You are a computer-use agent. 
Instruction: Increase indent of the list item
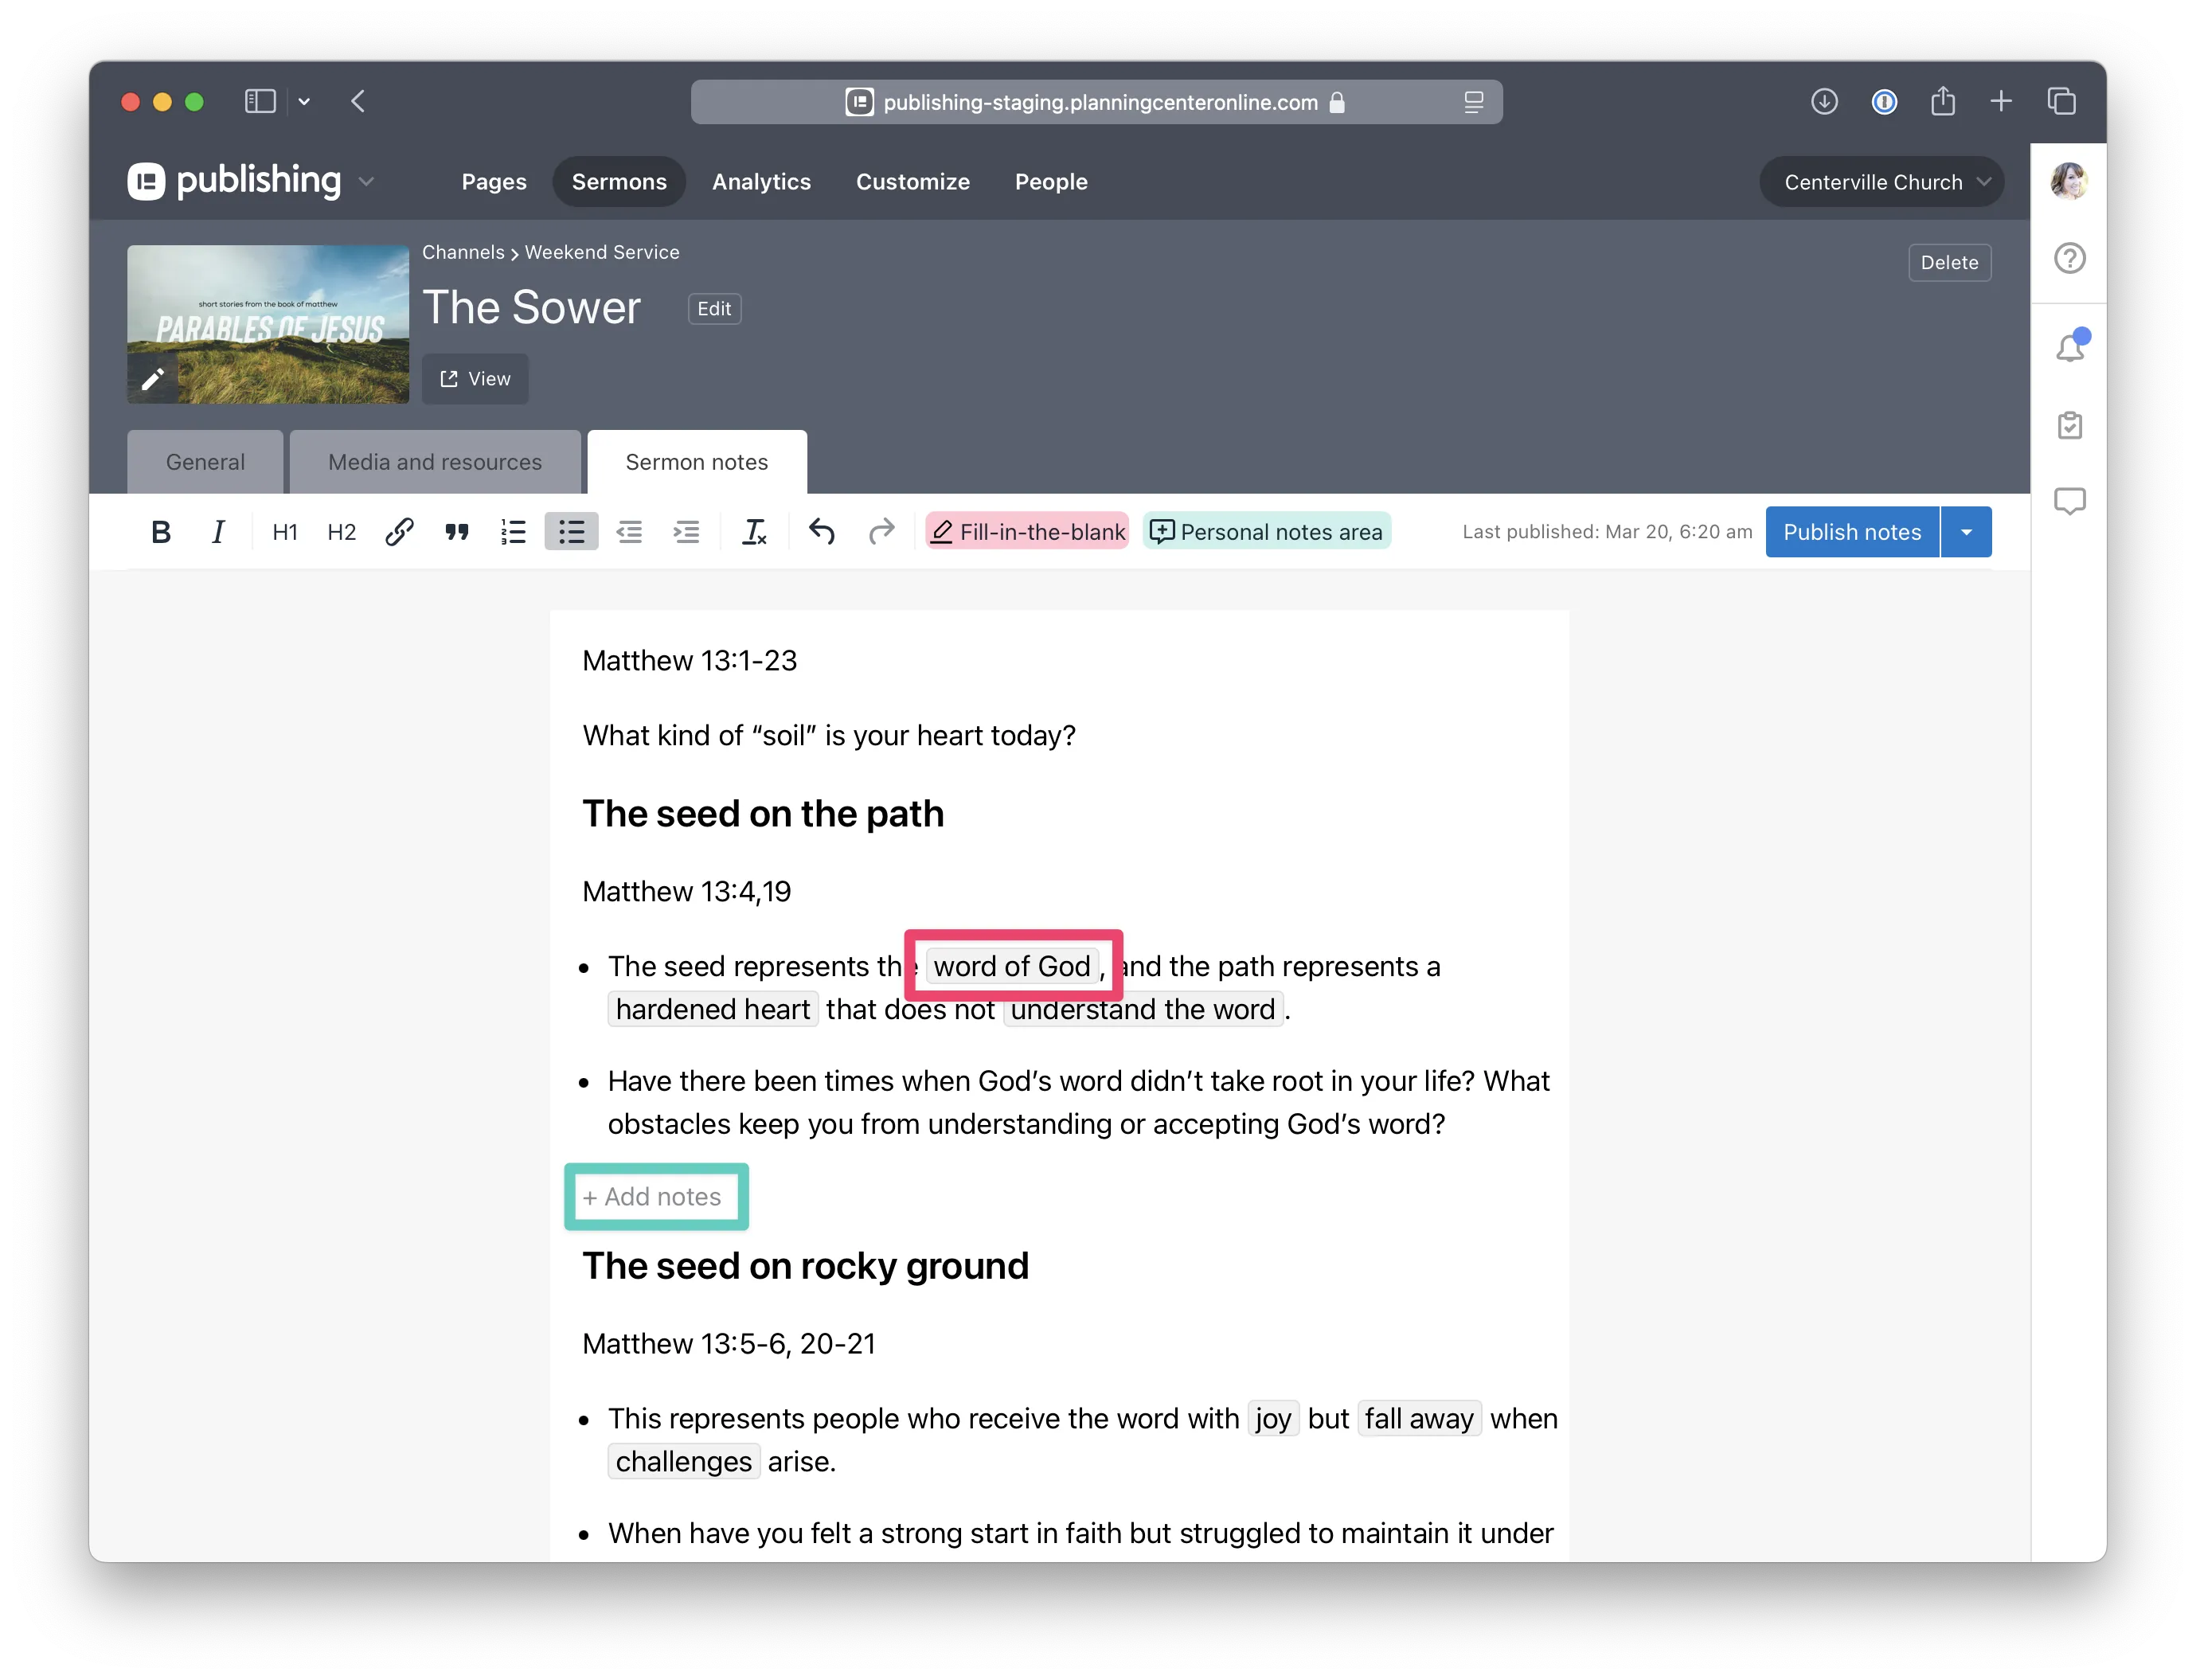[x=686, y=532]
